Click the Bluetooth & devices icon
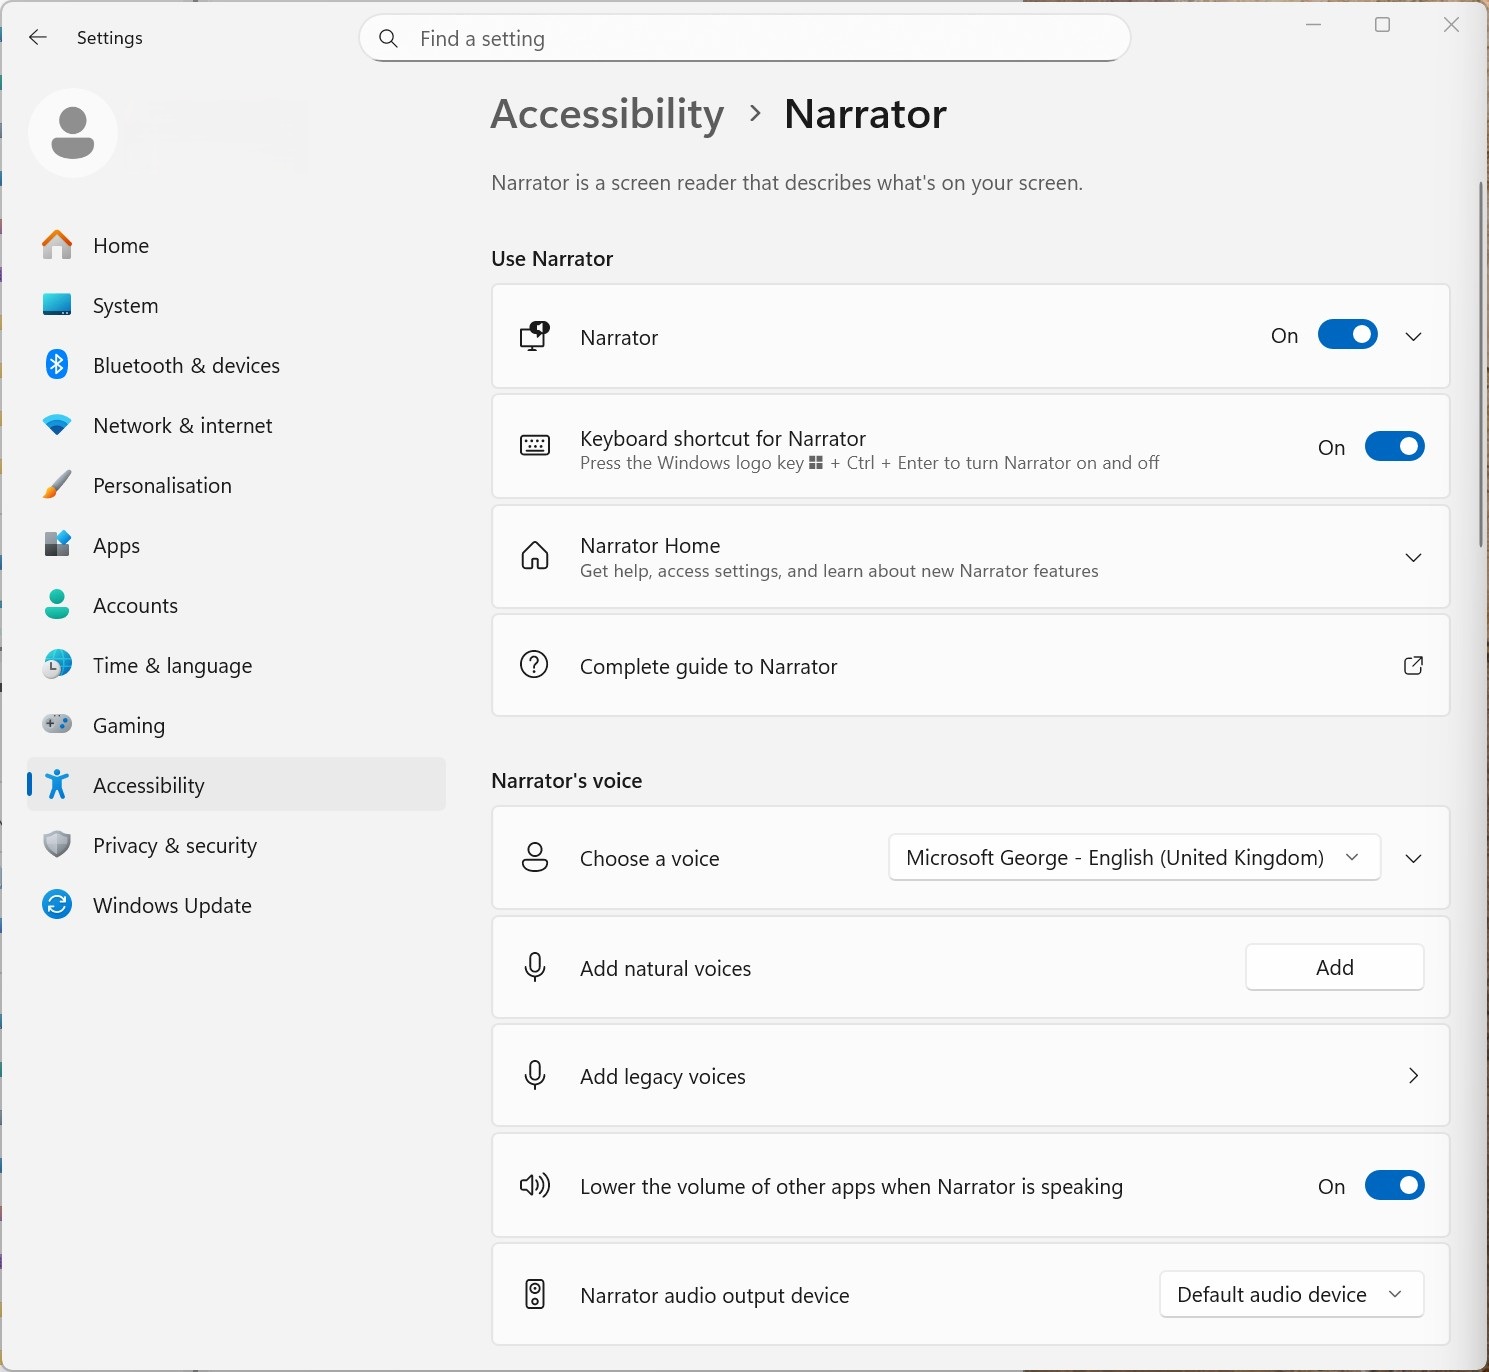 coord(57,365)
